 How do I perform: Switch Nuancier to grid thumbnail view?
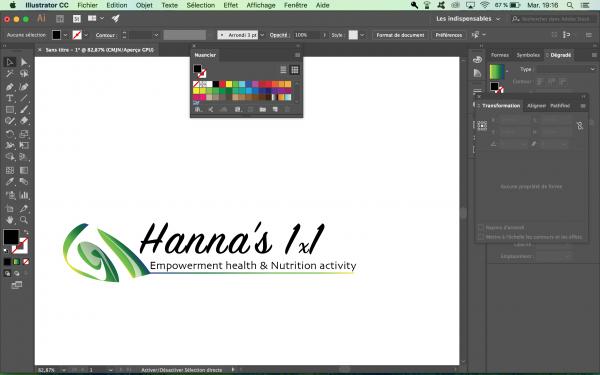point(295,70)
